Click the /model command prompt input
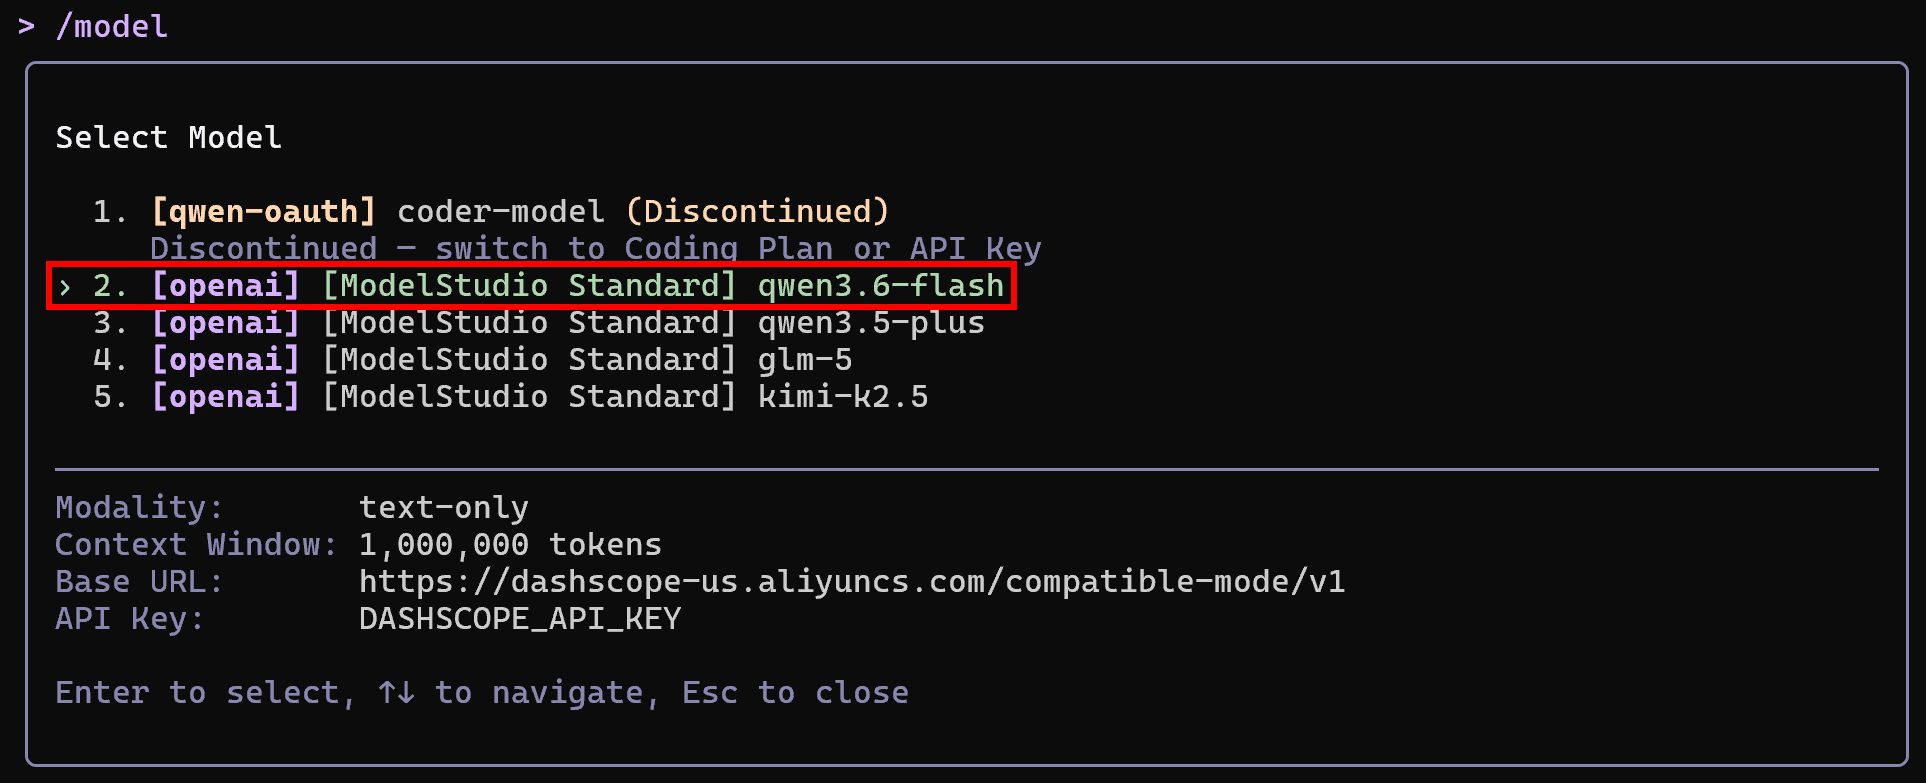 [x=112, y=26]
